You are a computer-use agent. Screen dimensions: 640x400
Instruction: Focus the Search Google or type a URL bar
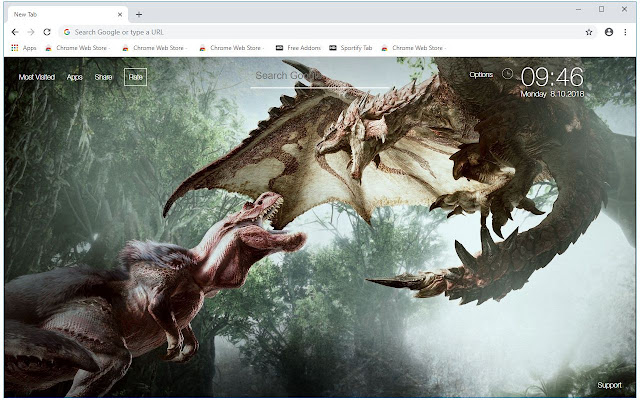[x=327, y=32]
